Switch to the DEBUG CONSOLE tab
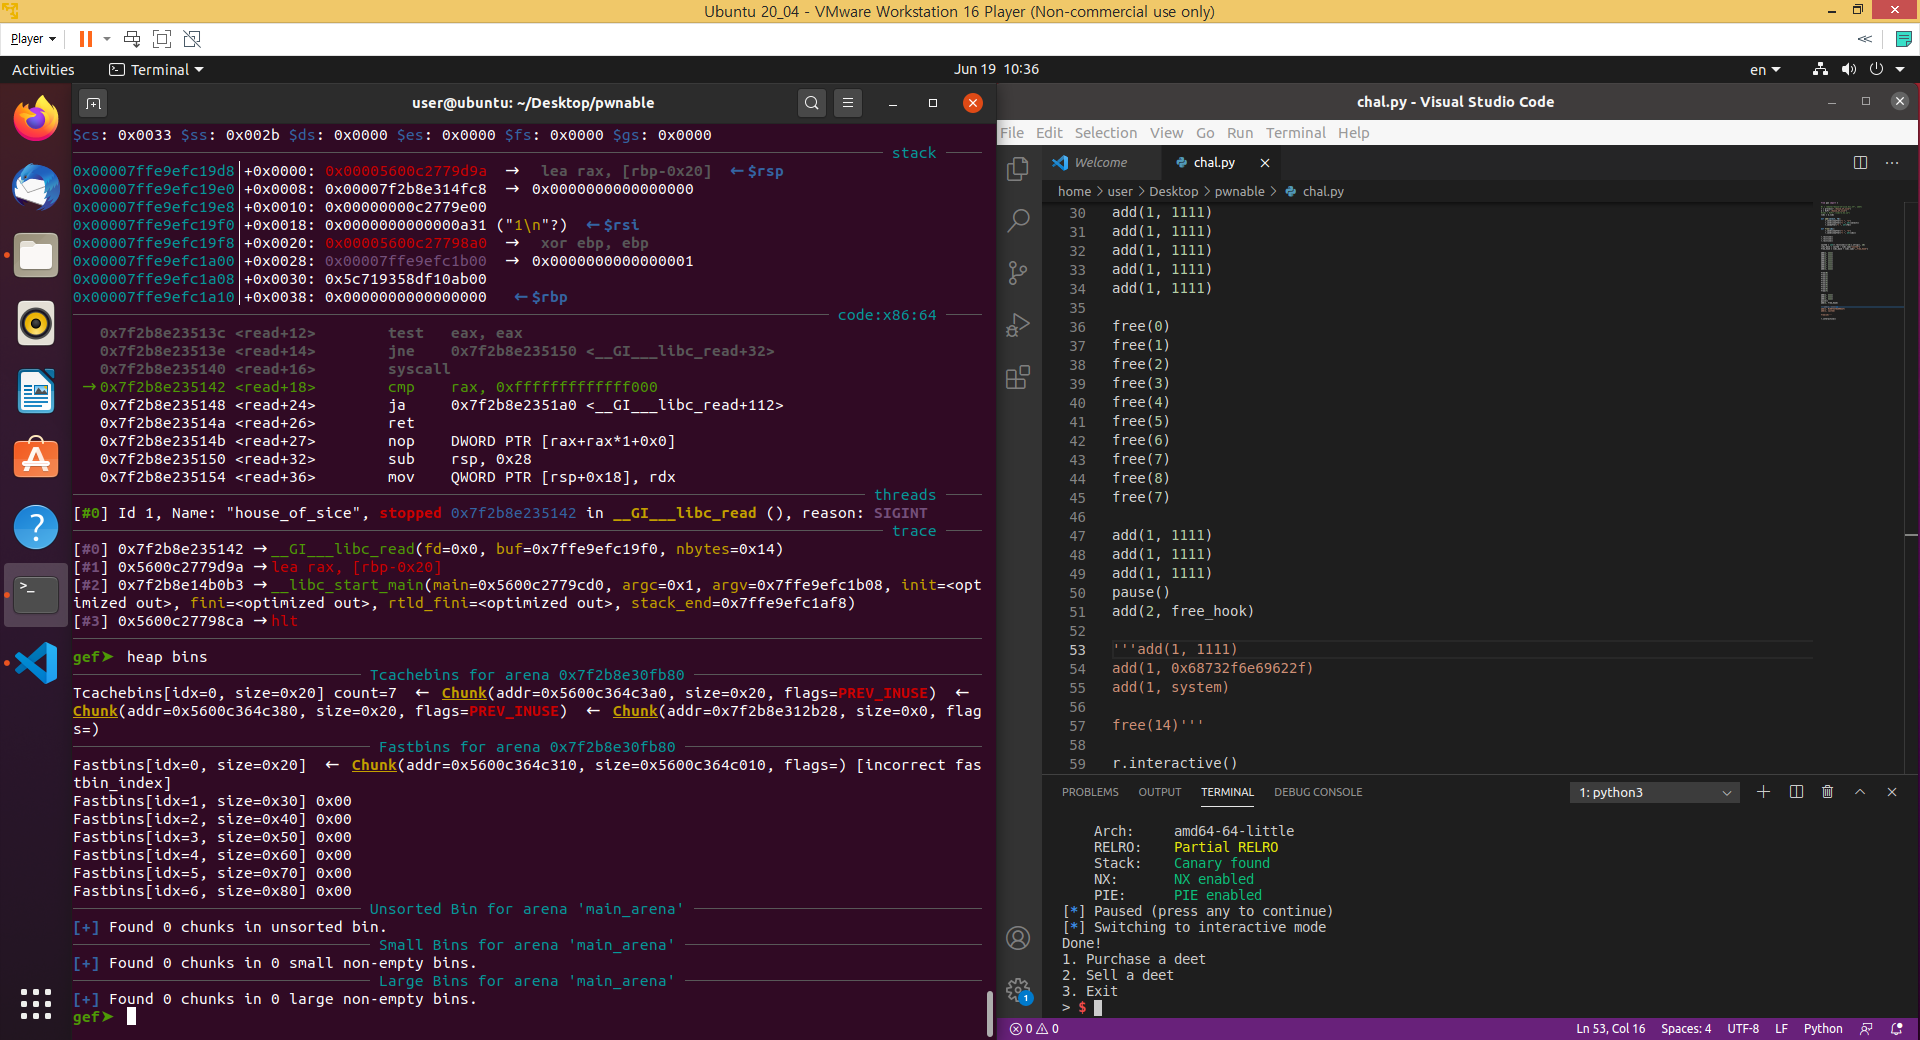Screen dimensions: 1920x1040 [x=1318, y=792]
